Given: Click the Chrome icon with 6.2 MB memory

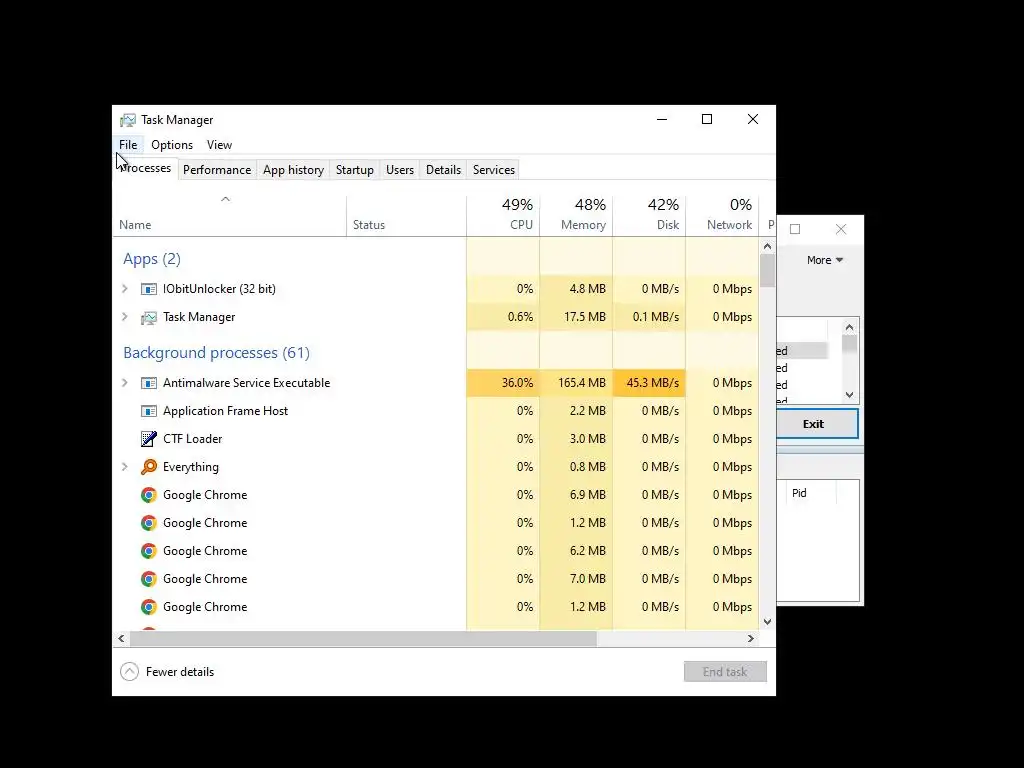Looking at the screenshot, I should pyautogui.click(x=149, y=551).
